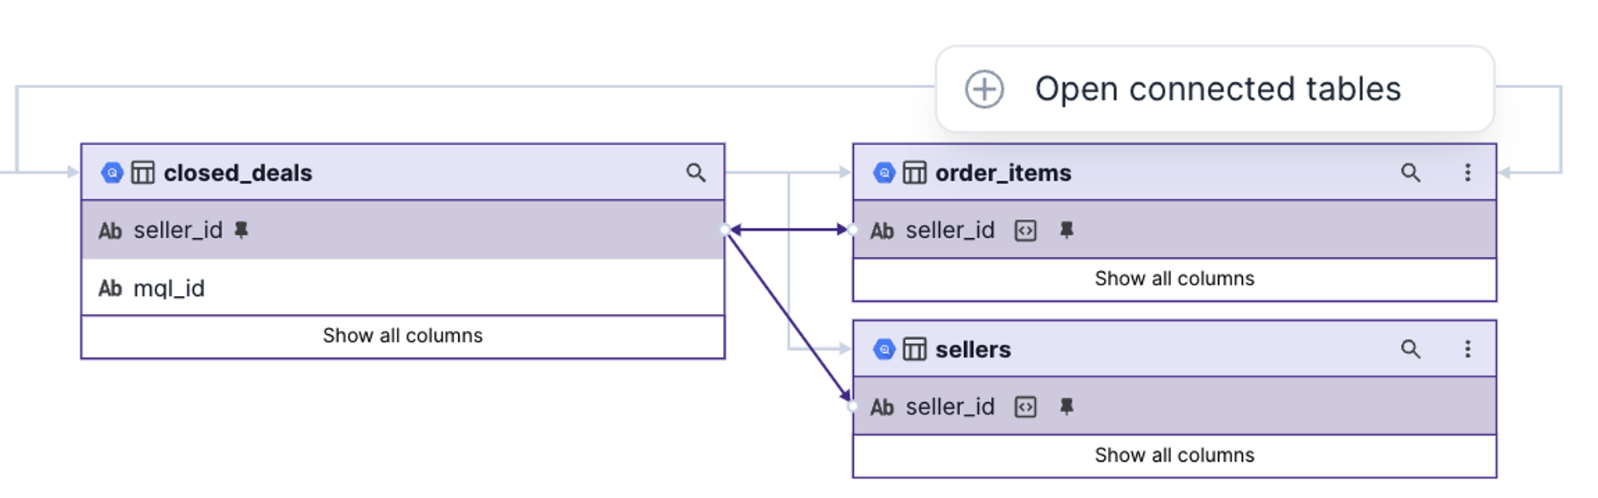Click the order_items table icon
The width and height of the screenshot is (1598, 498).
pos(914,173)
